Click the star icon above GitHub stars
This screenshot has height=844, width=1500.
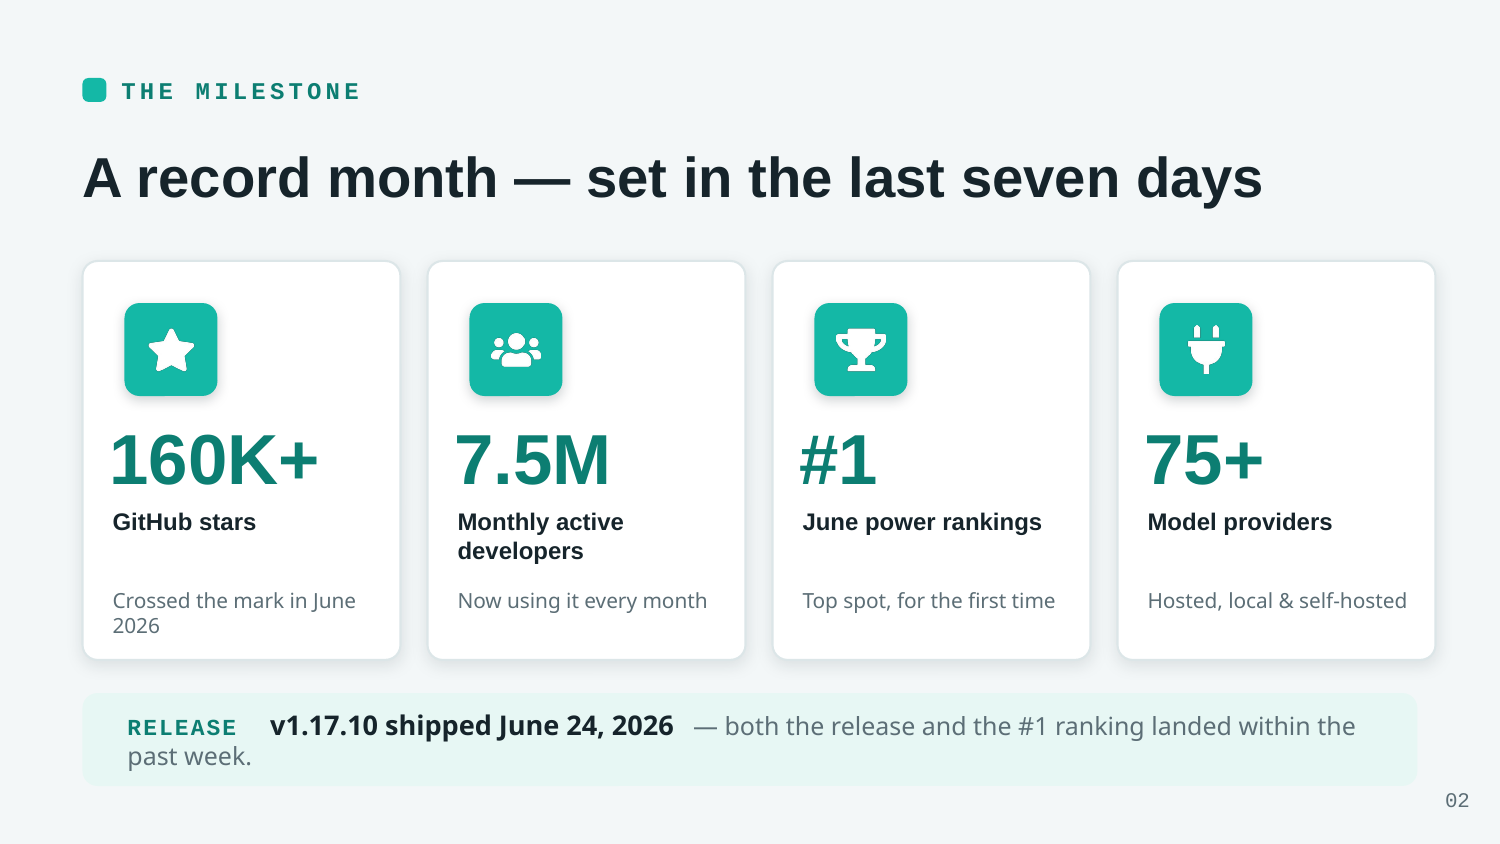[171, 350]
